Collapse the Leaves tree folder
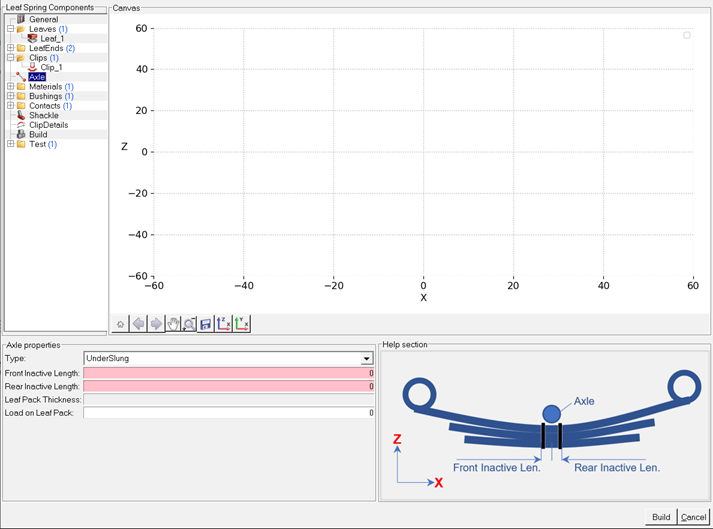 point(10,29)
